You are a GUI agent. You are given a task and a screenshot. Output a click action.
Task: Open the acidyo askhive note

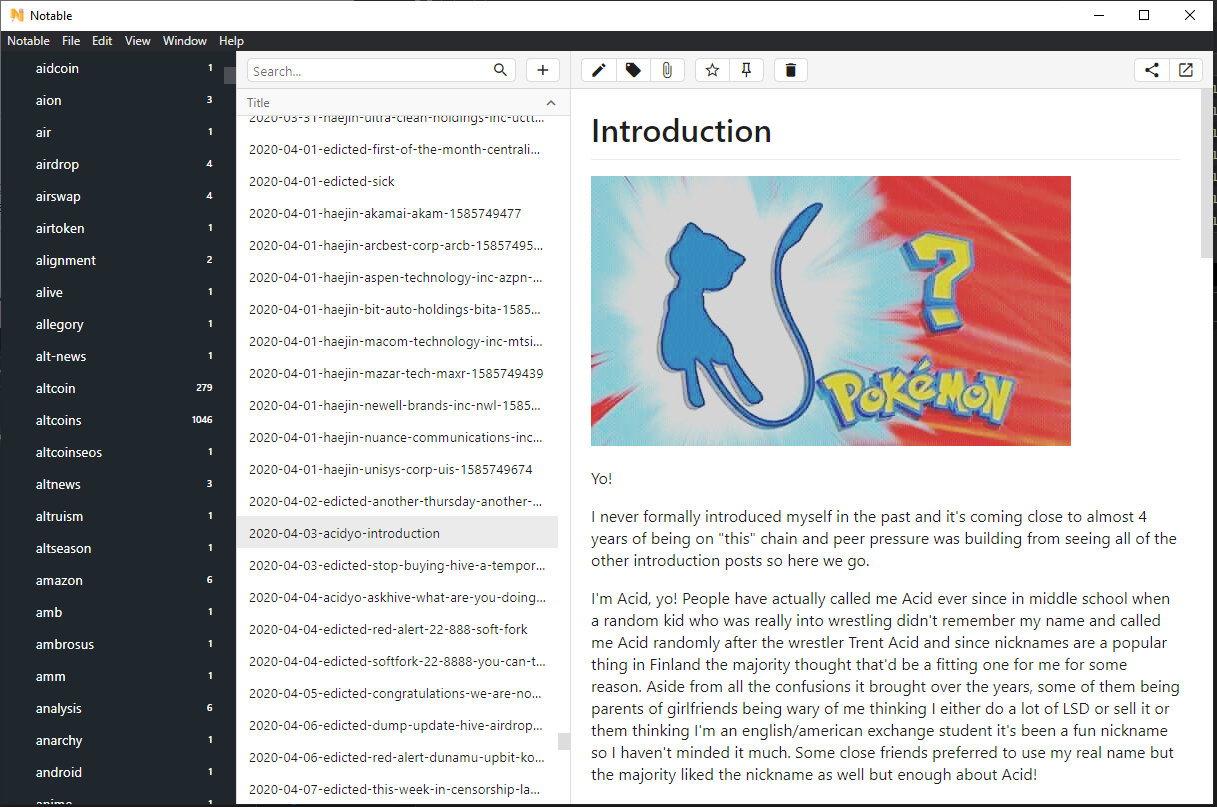point(397,598)
